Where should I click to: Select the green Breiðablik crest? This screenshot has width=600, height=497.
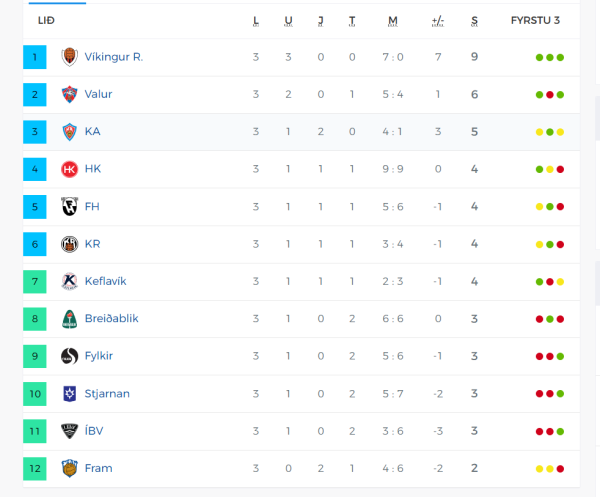click(x=70, y=319)
